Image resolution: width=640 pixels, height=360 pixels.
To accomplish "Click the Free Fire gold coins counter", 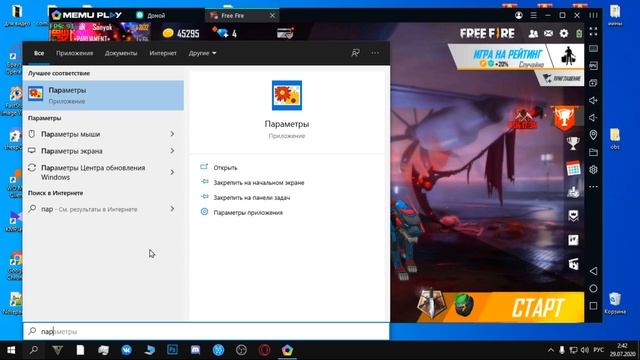I will click(x=181, y=33).
